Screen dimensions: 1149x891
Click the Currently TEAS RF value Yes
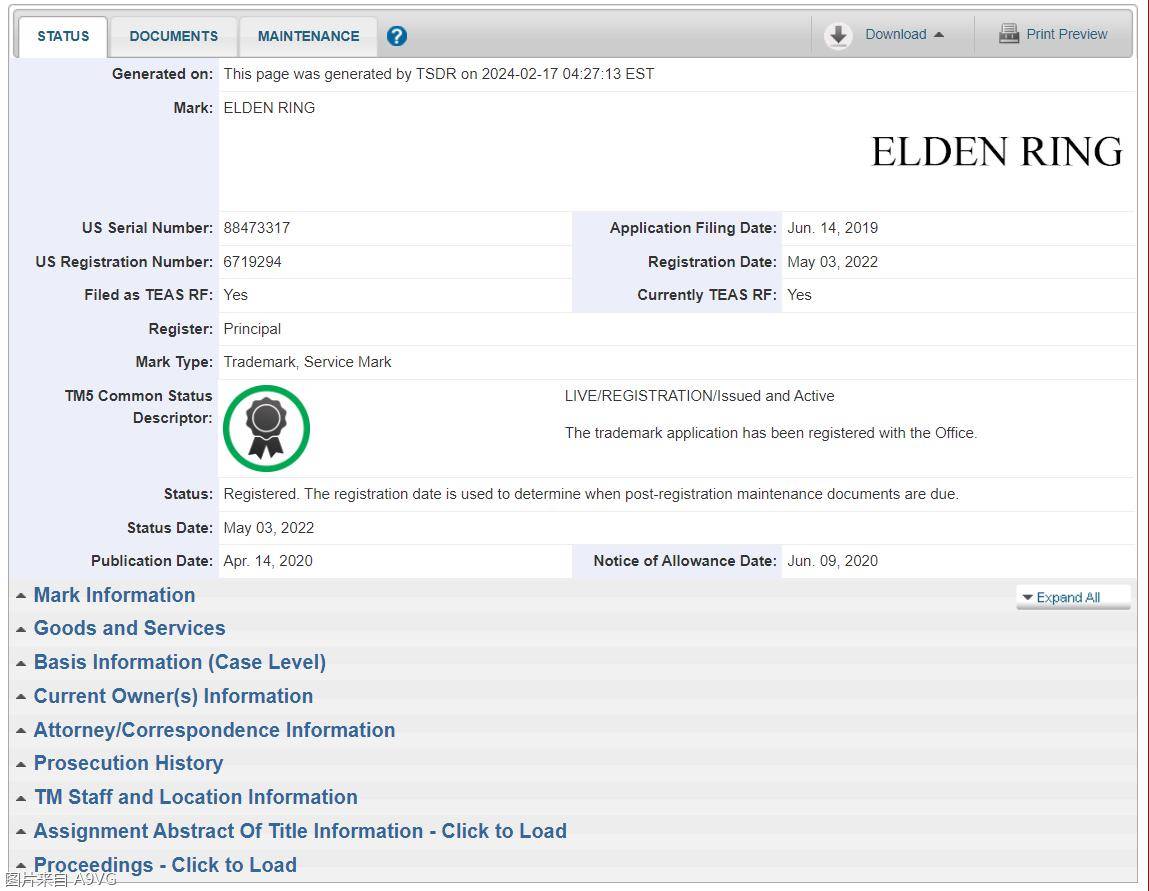799,295
